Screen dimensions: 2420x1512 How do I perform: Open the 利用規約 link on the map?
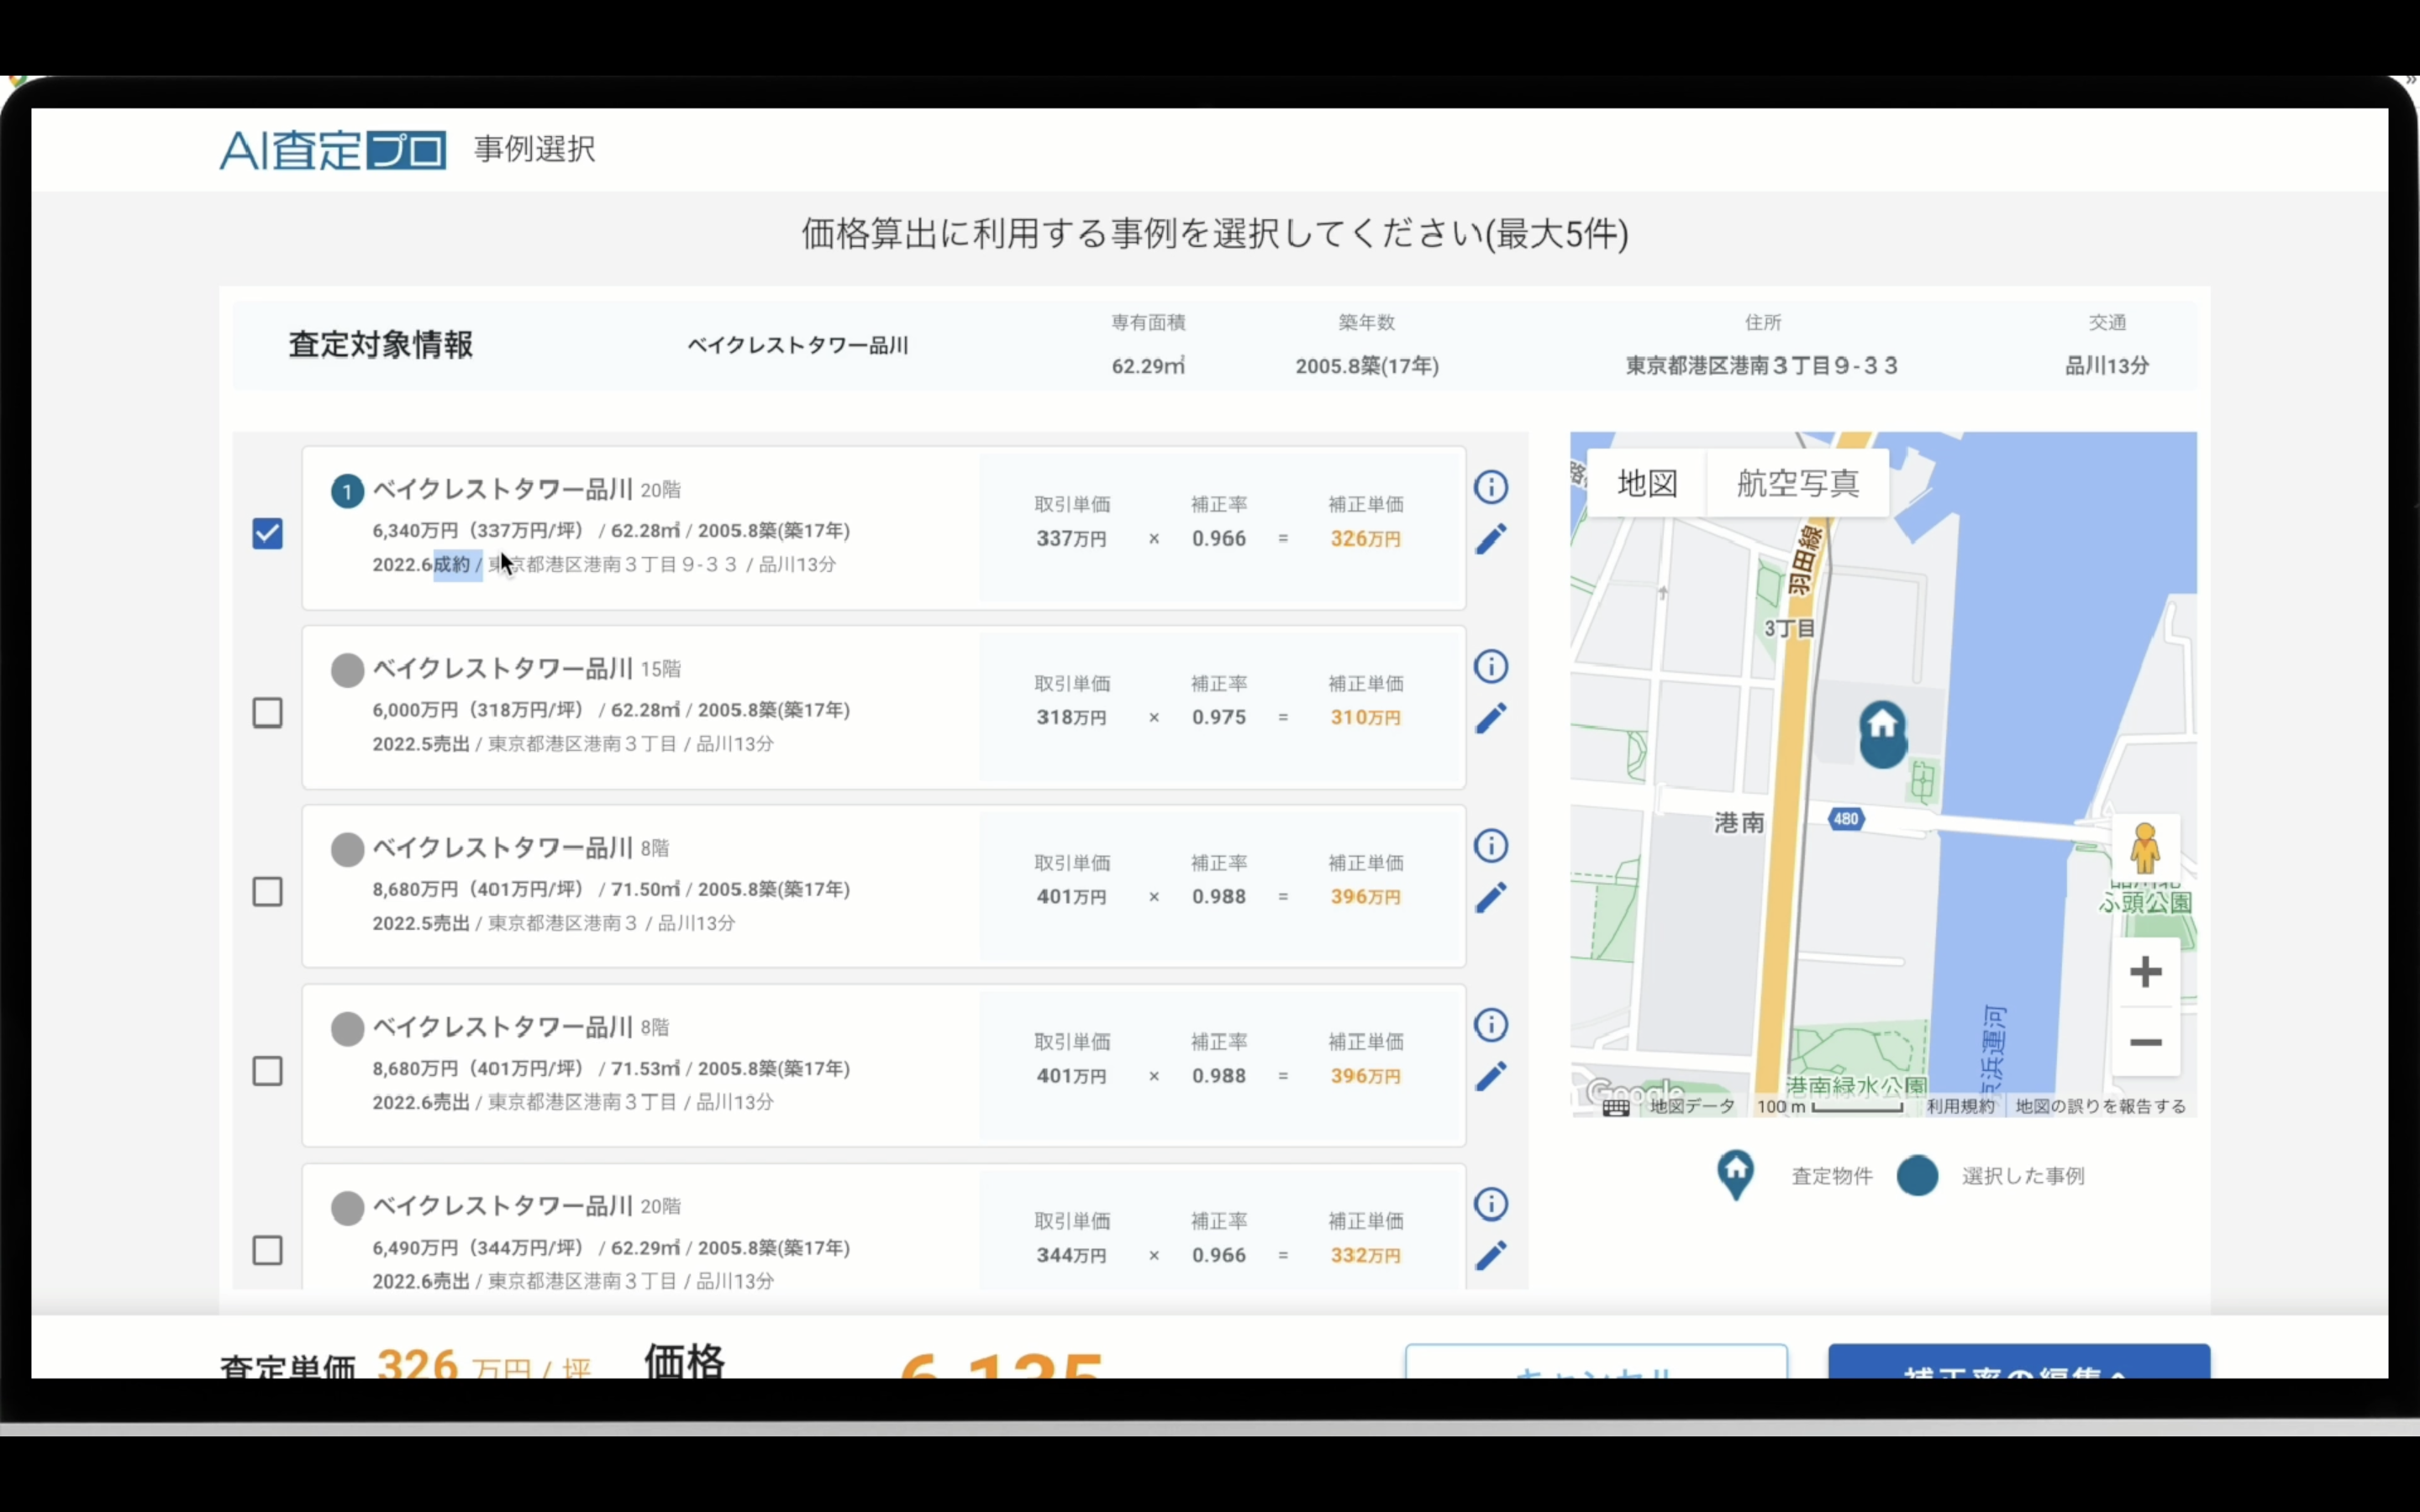click(1960, 1106)
